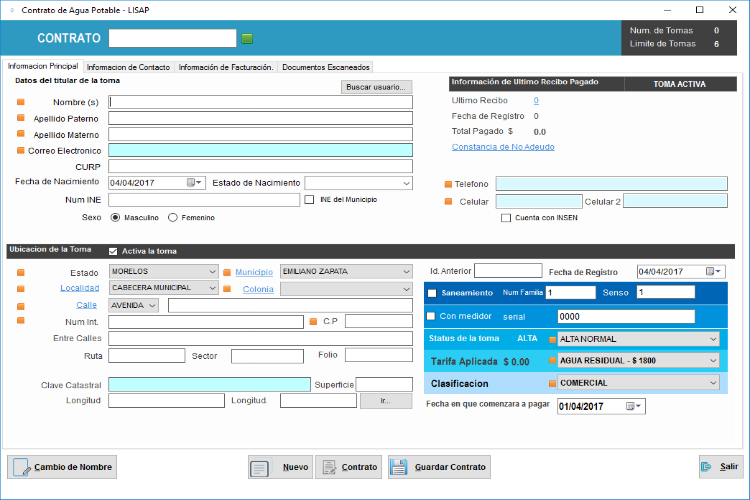
Task: Expand the Estado de Nacimiento dropdown
Action: (x=405, y=183)
